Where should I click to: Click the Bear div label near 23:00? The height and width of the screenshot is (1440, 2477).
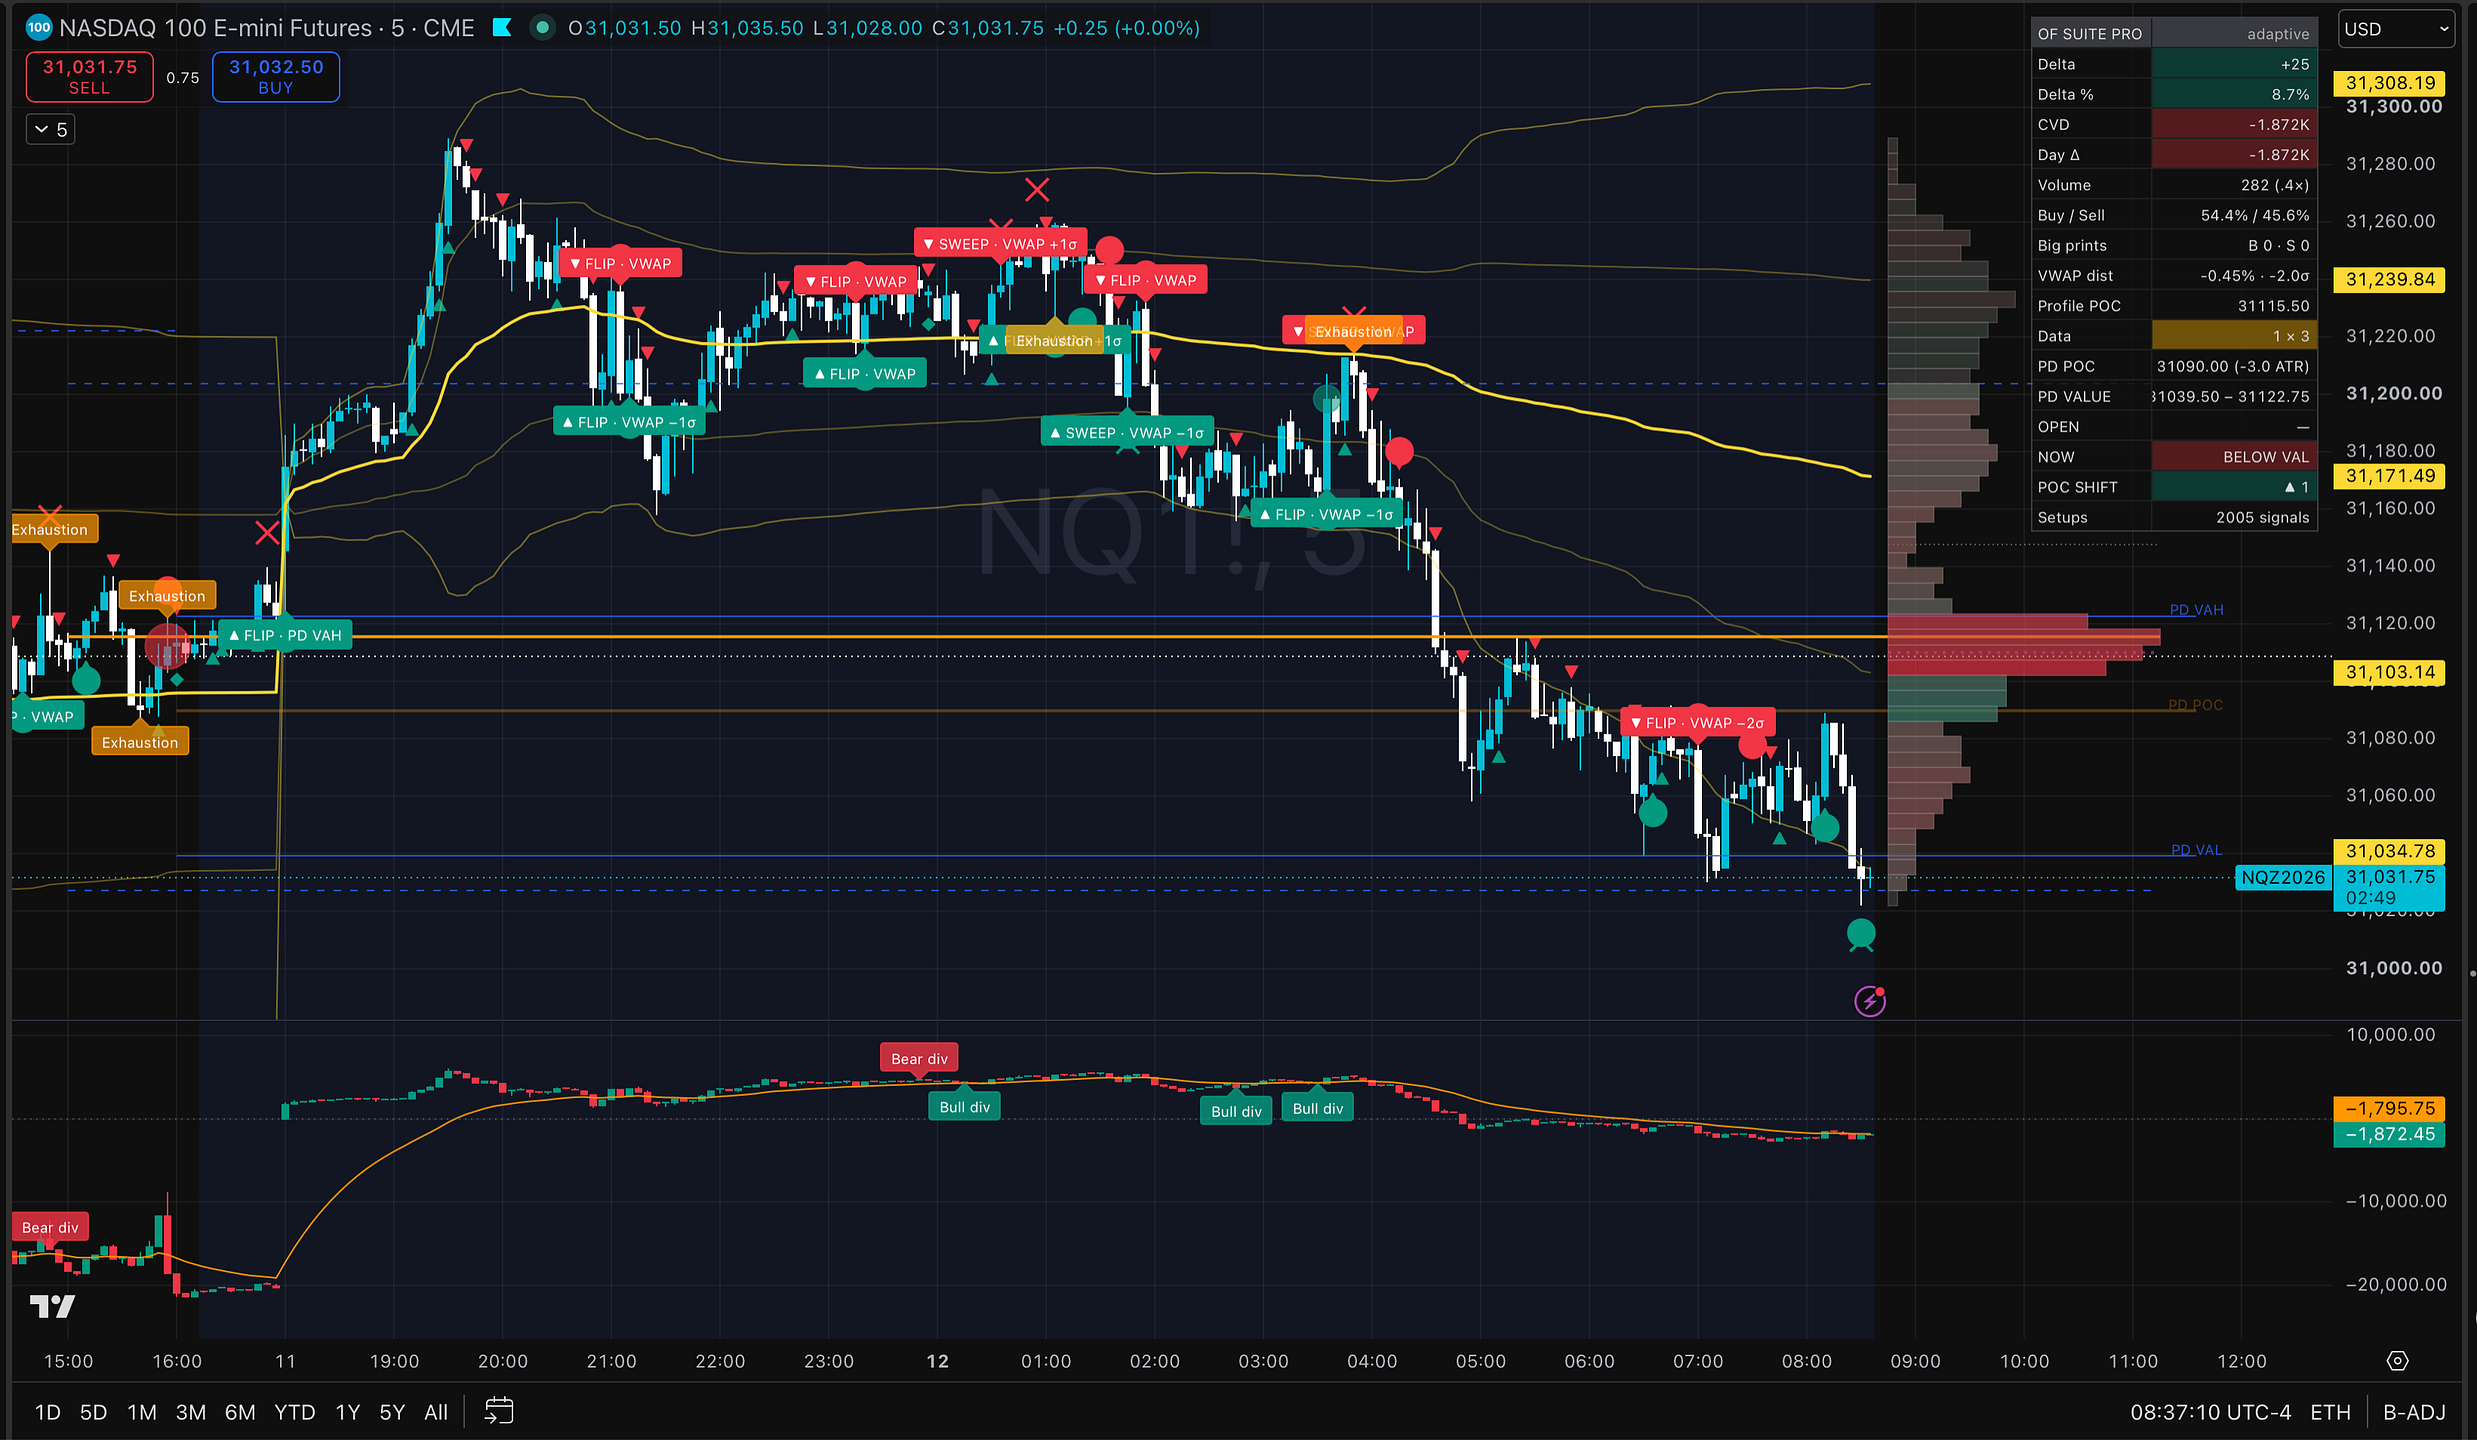pyautogui.click(x=919, y=1058)
